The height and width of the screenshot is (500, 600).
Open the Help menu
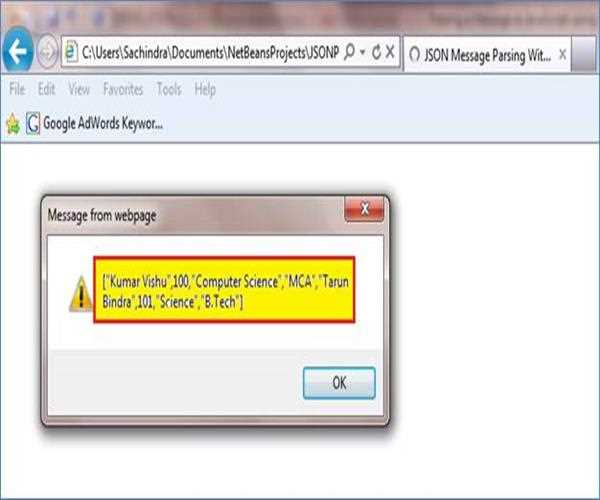point(205,90)
